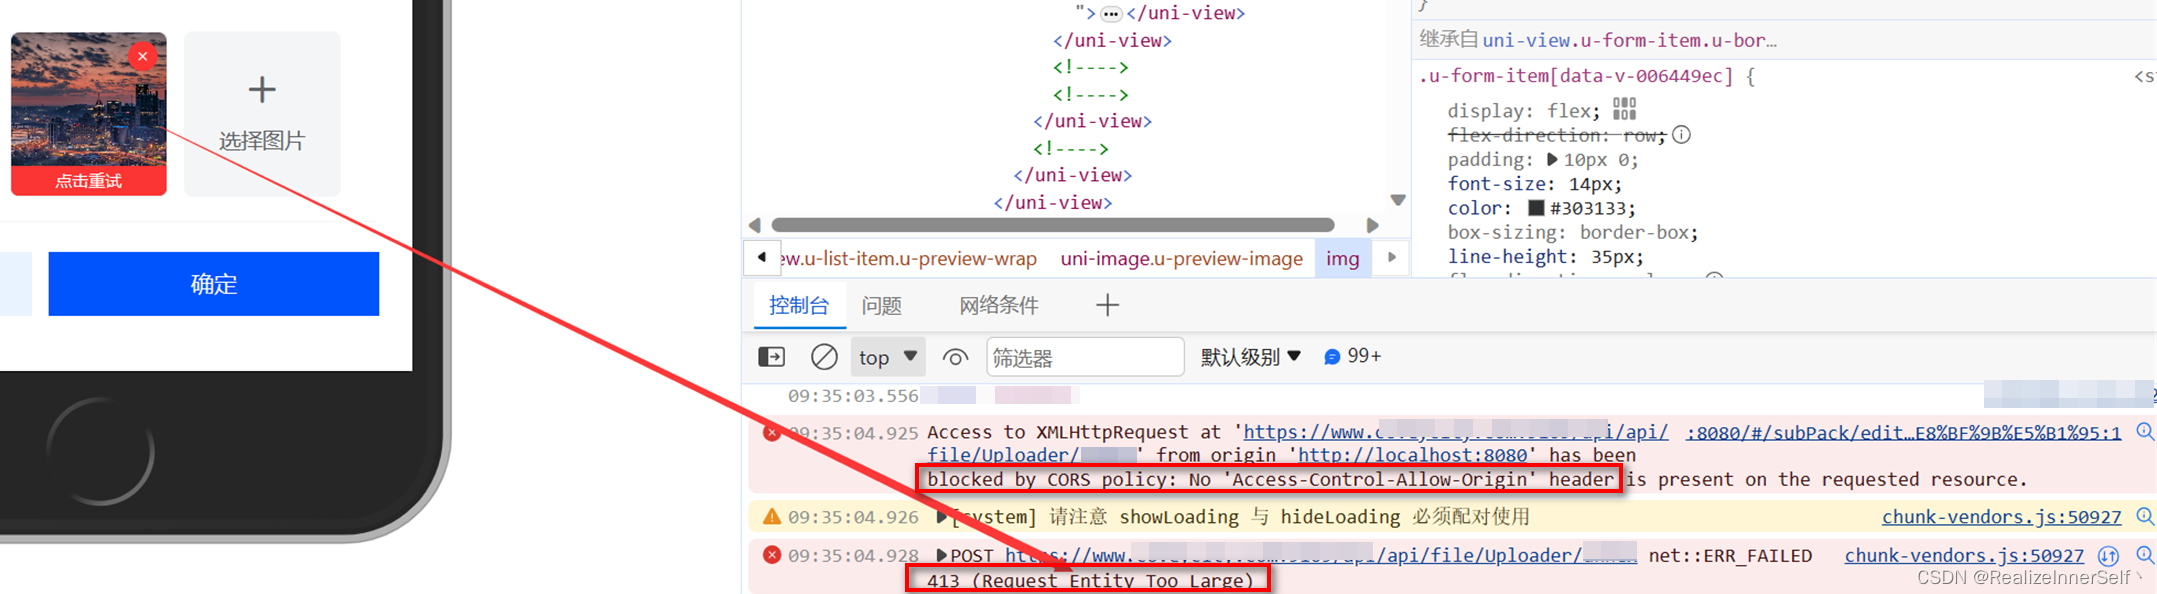Viewport: 2157px width, 594px height.
Task: Click magnifier icon on CORS error row
Action: 2144,432
